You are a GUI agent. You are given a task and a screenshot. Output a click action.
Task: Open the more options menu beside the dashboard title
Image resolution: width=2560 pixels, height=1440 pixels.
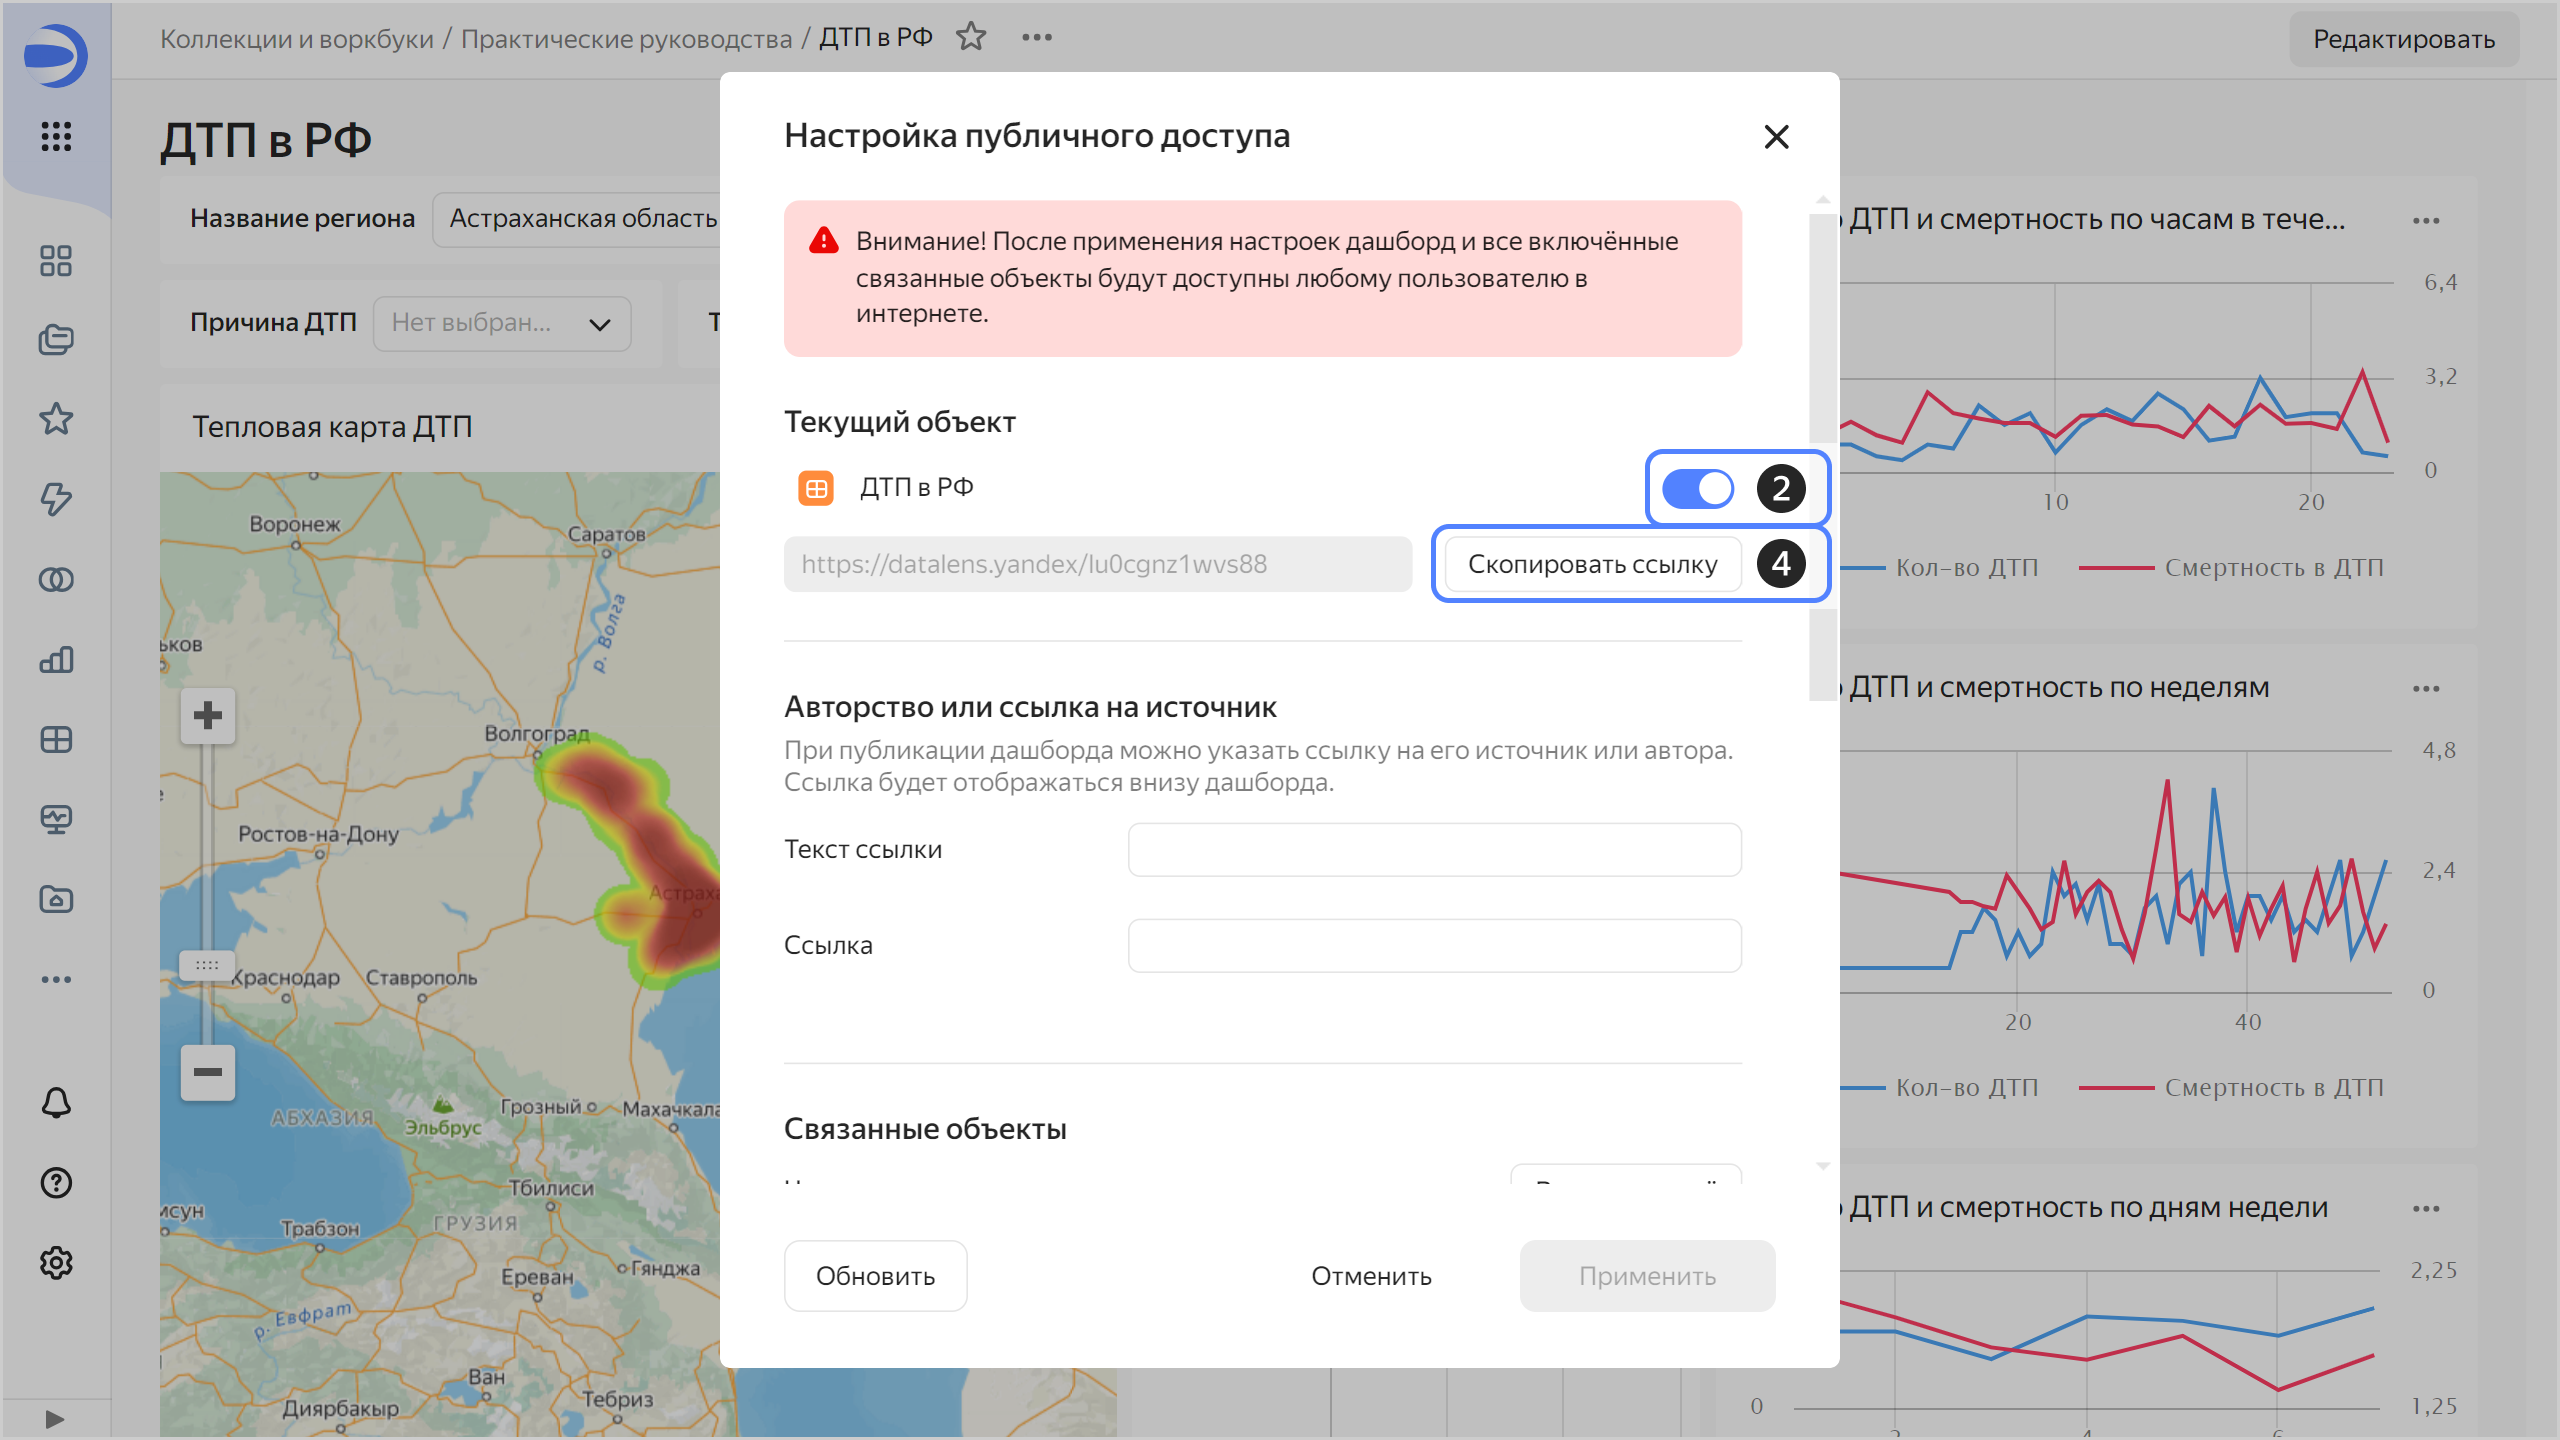coord(1037,38)
